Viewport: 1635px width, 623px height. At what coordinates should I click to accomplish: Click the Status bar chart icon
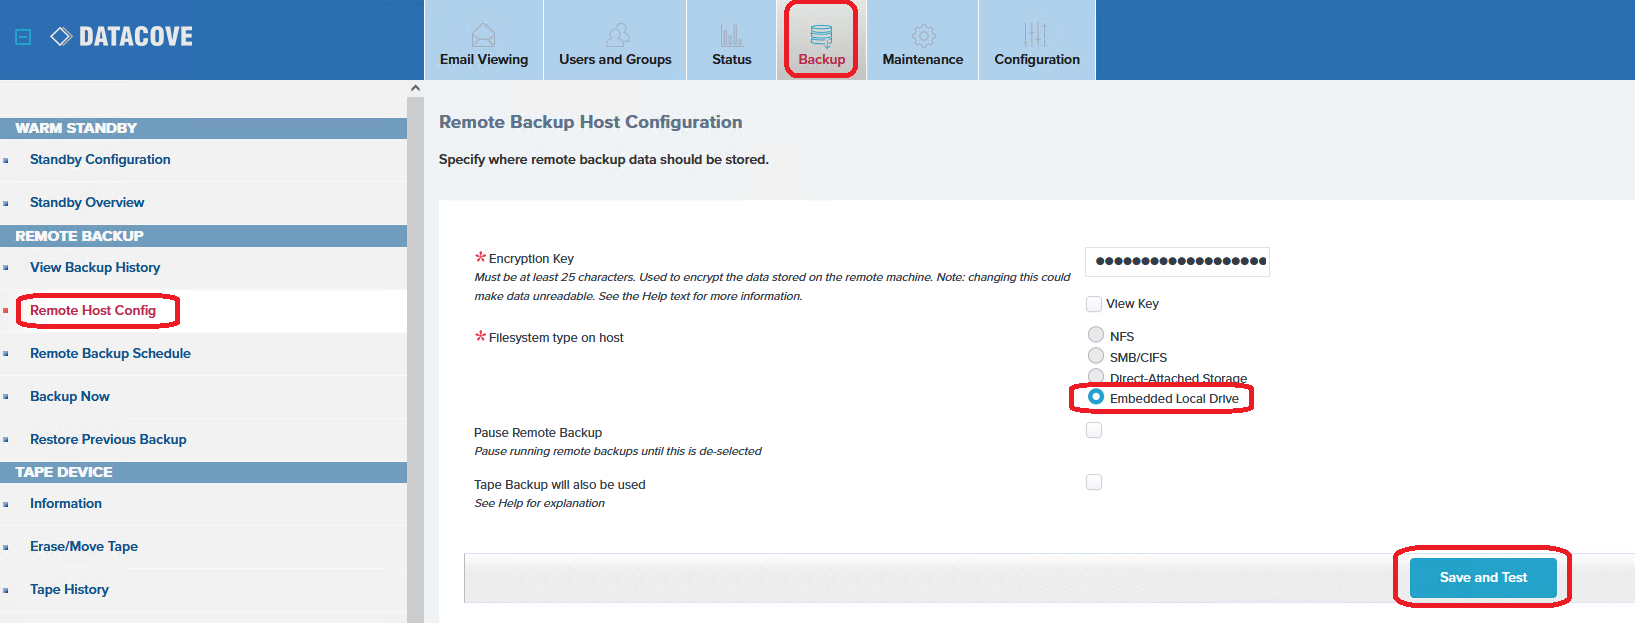click(x=732, y=35)
